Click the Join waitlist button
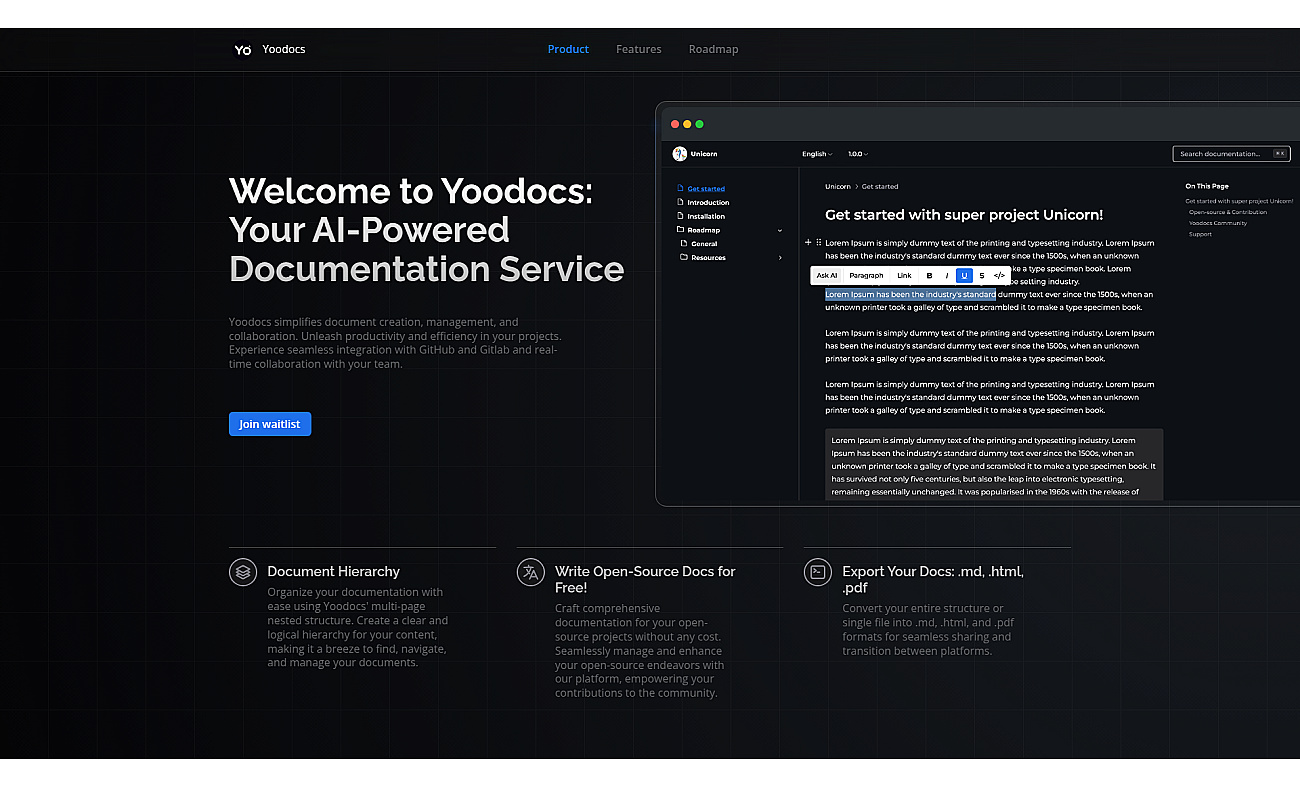The image size is (1300, 788). [x=270, y=424]
